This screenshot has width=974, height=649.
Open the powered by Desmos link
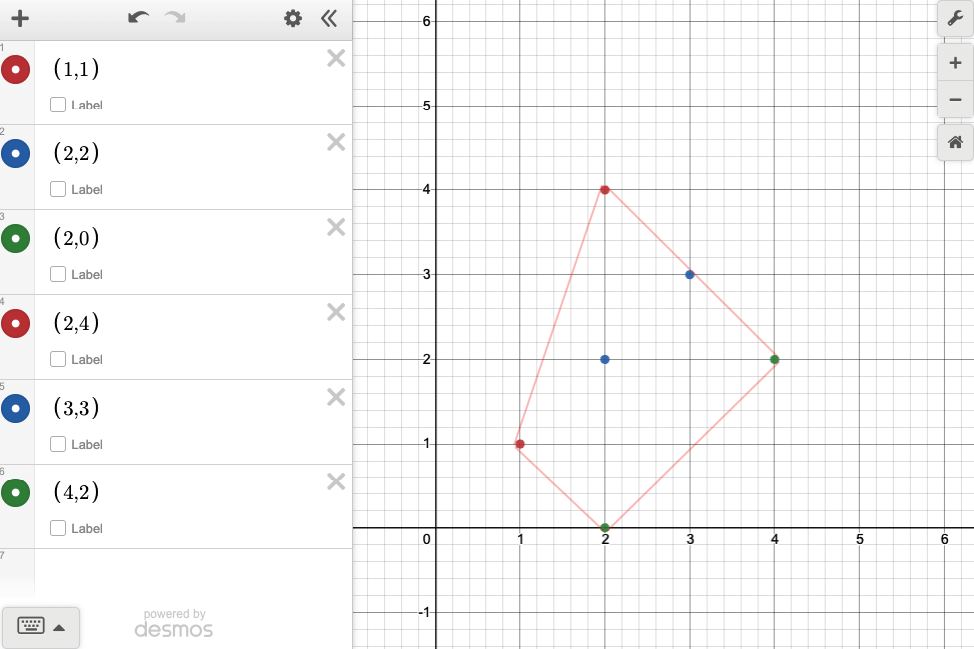pyautogui.click(x=174, y=623)
